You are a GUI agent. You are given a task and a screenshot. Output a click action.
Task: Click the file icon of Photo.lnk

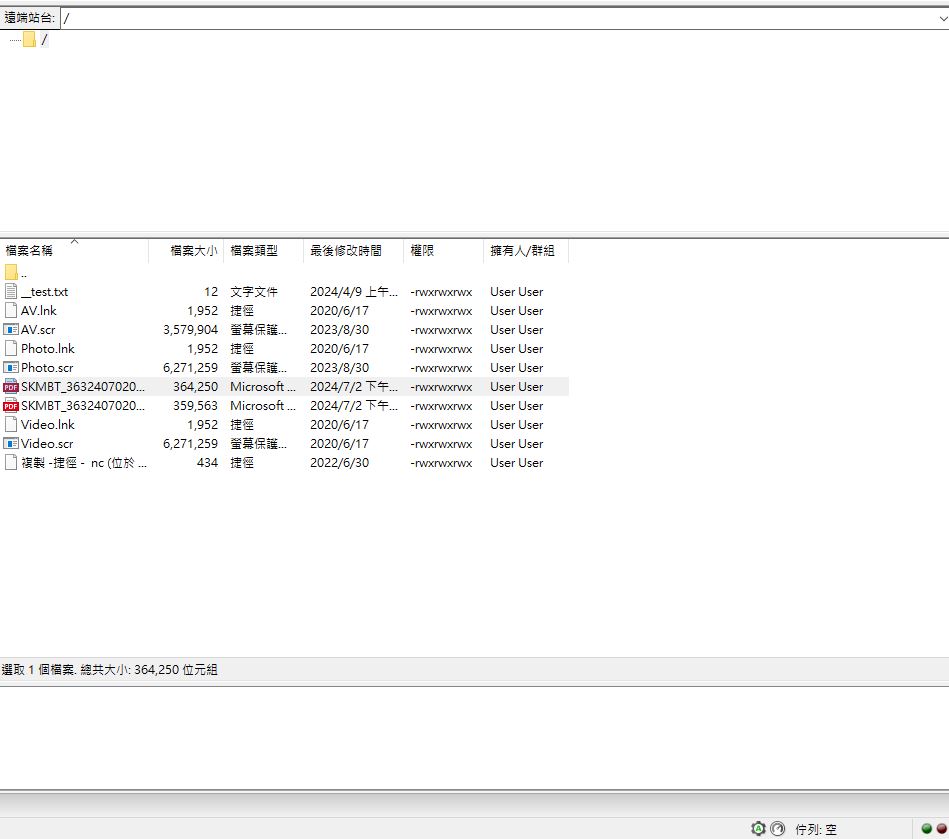[x=11, y=349]
